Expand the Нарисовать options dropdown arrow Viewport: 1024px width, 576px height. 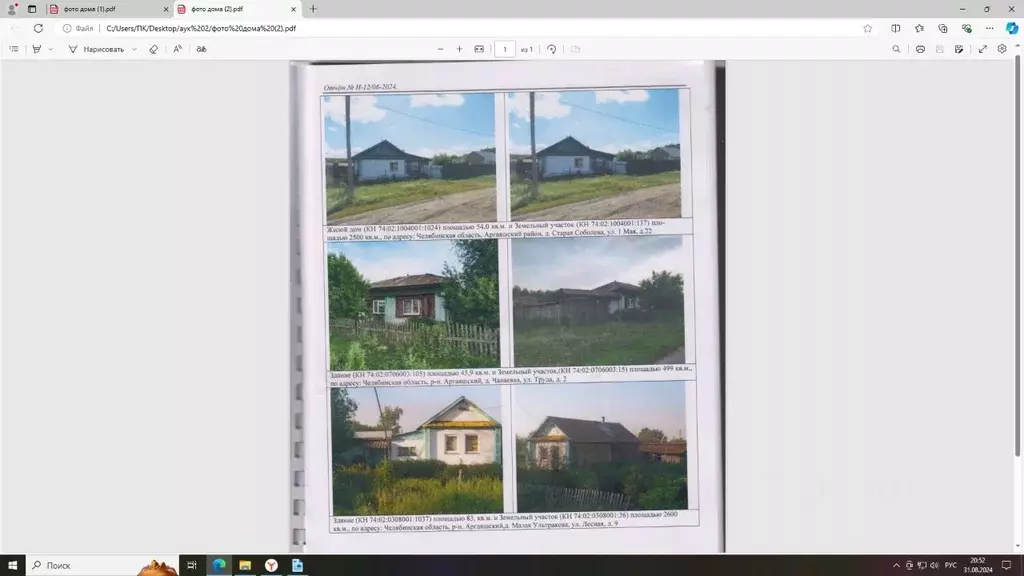[134, 49]
